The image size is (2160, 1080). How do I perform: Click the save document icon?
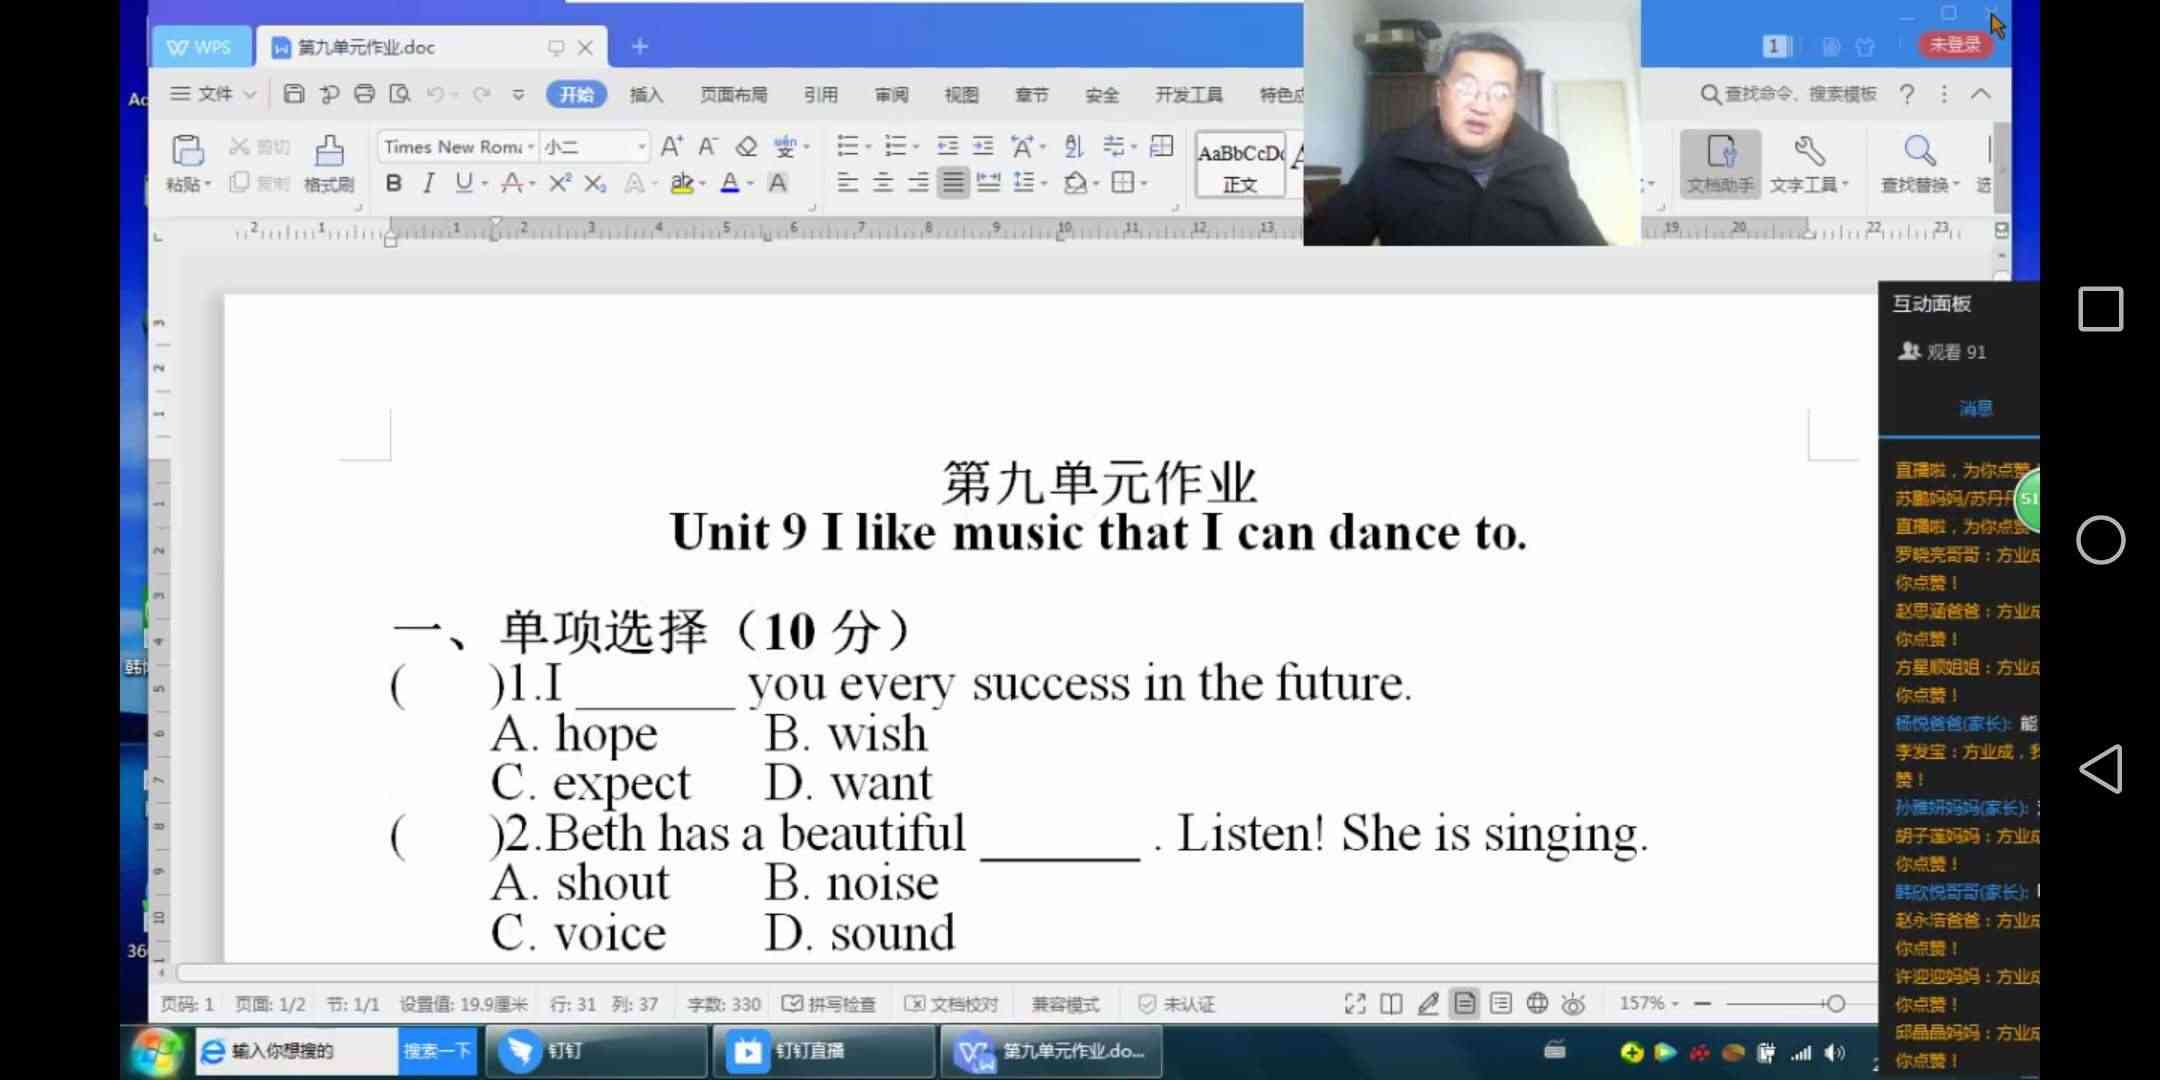tap(294, 94)
